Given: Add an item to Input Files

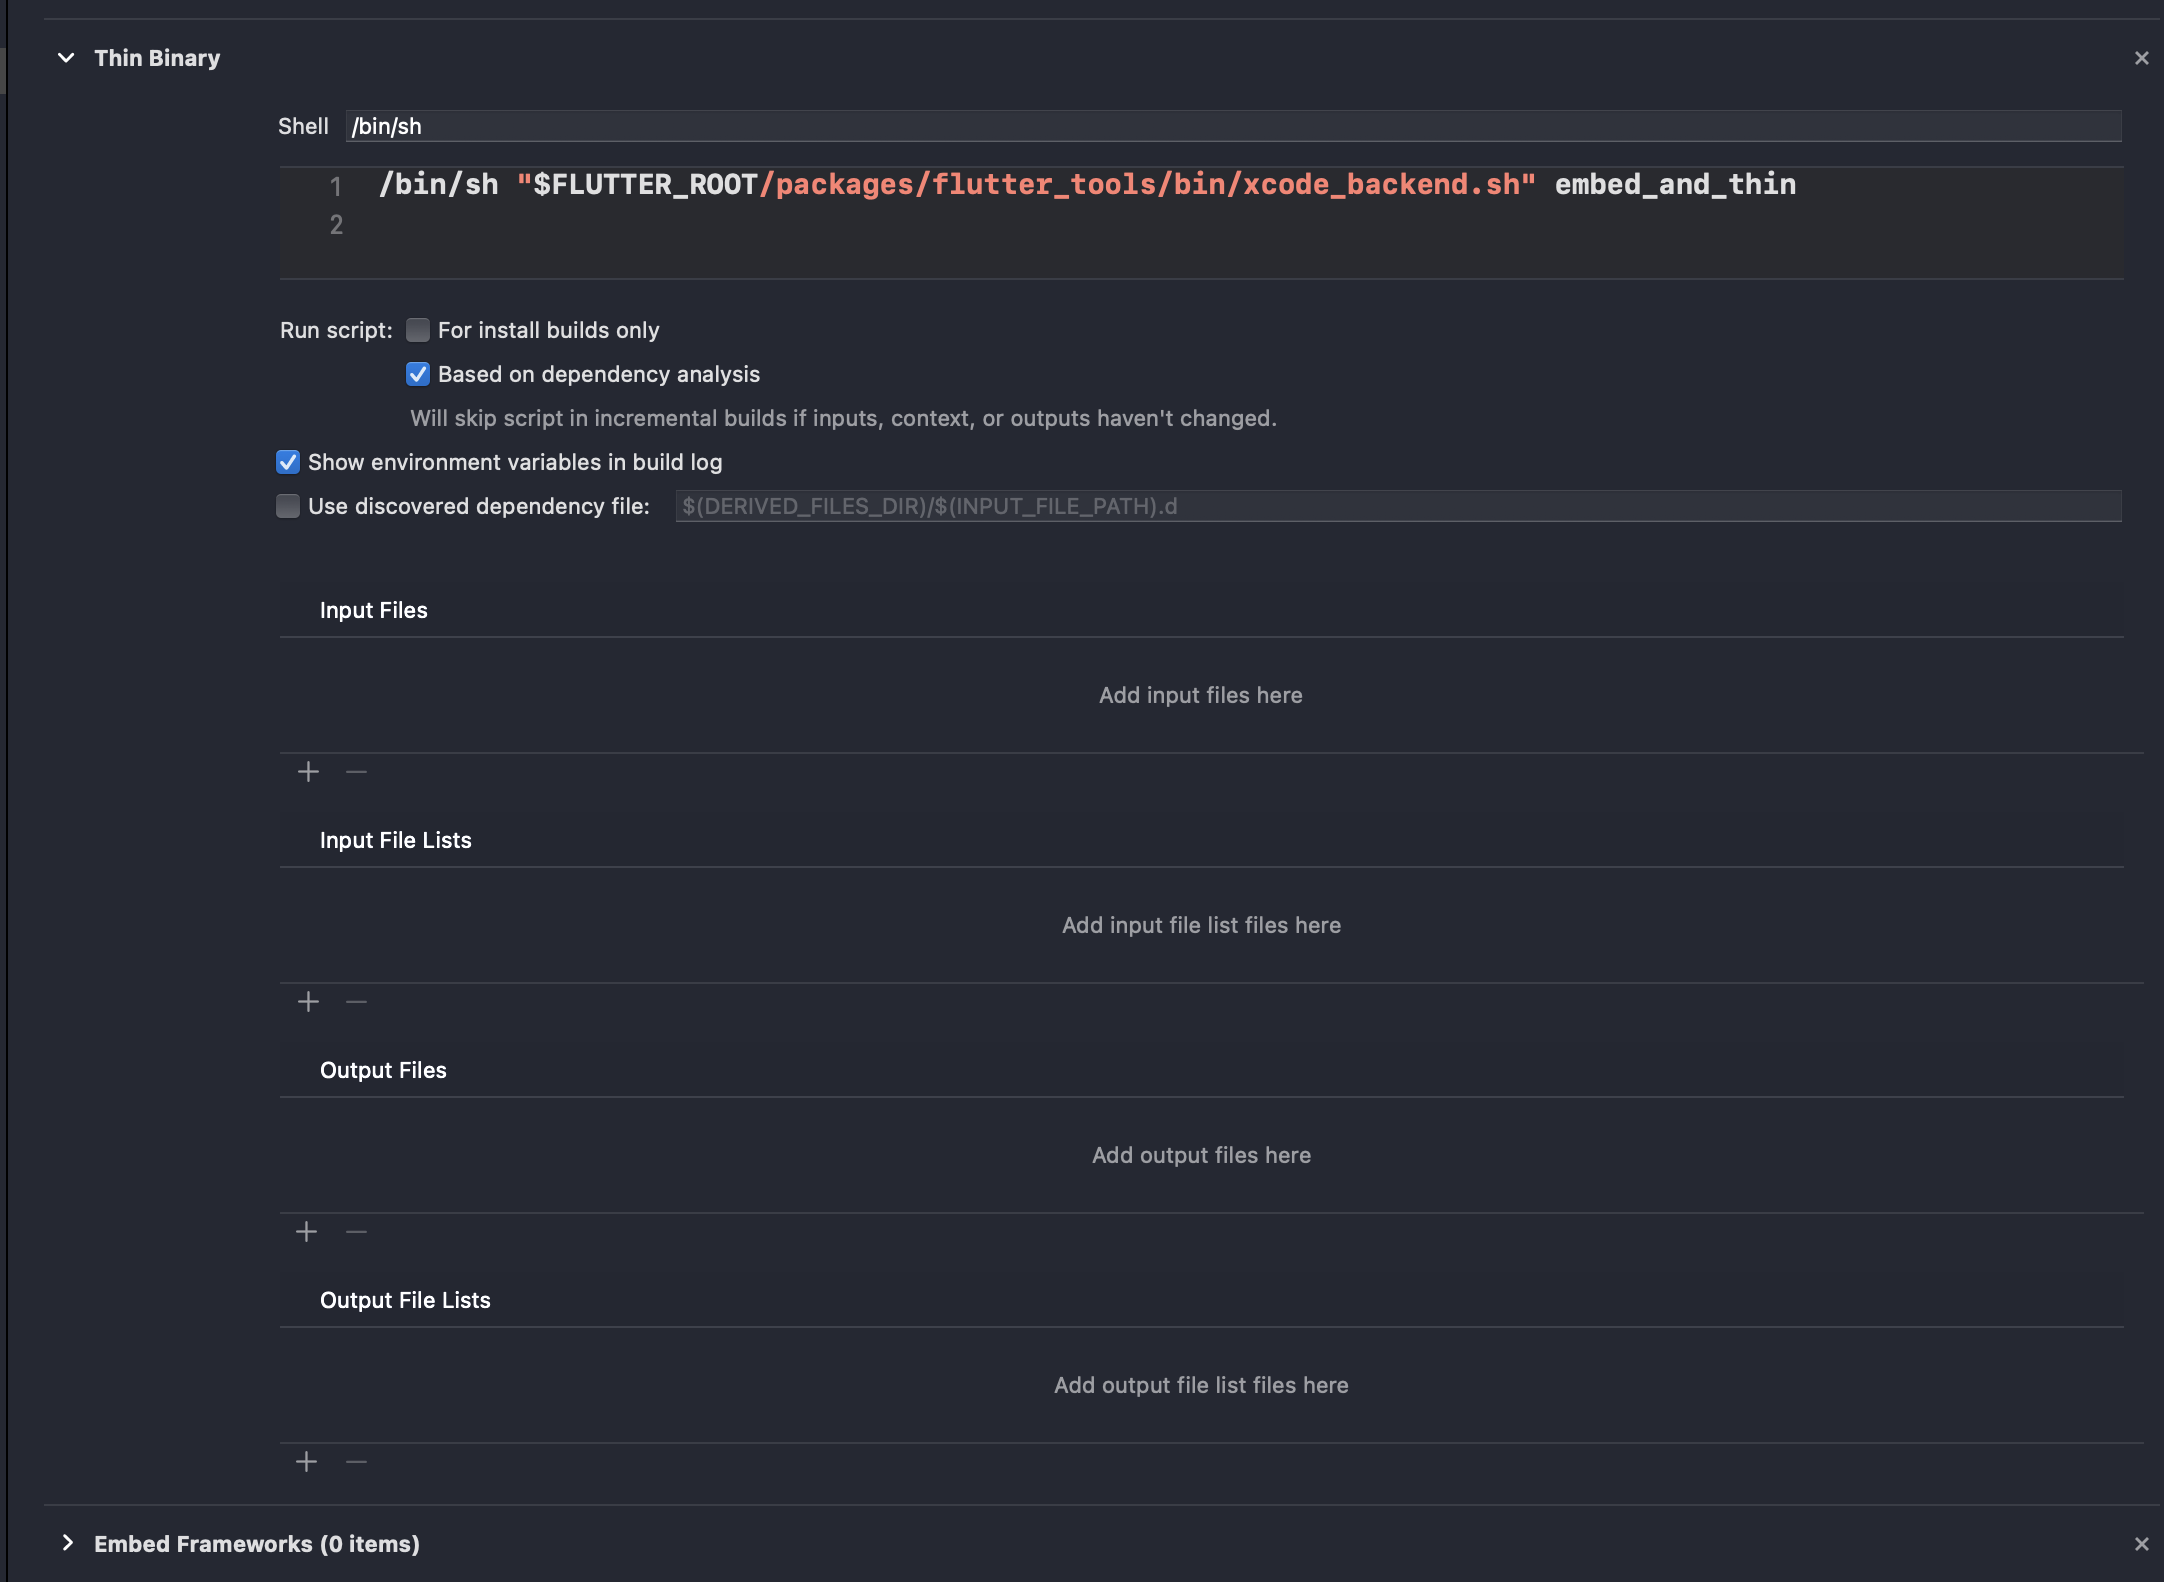Looking at the screenshot, I should click(x=308, y=771).
